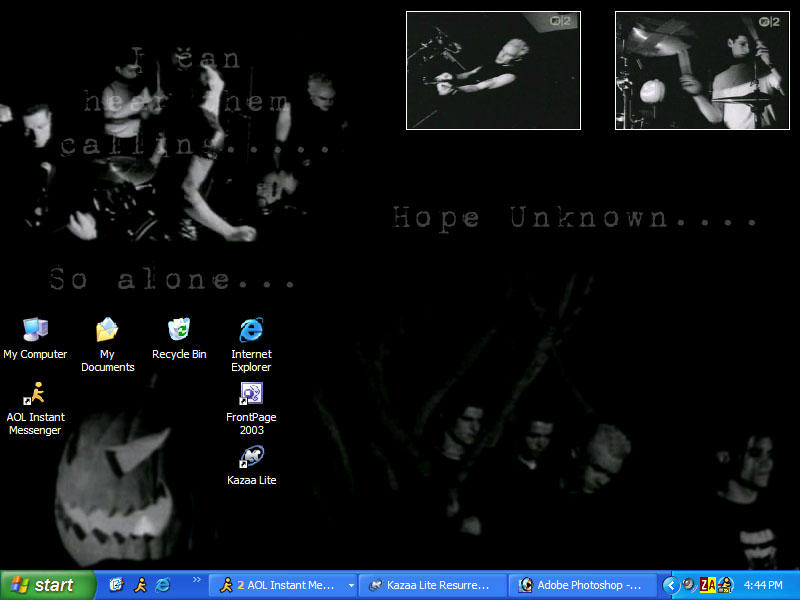Open the My Documents folder icon
The image size is (800, 600).
click(x=107, y=331)
